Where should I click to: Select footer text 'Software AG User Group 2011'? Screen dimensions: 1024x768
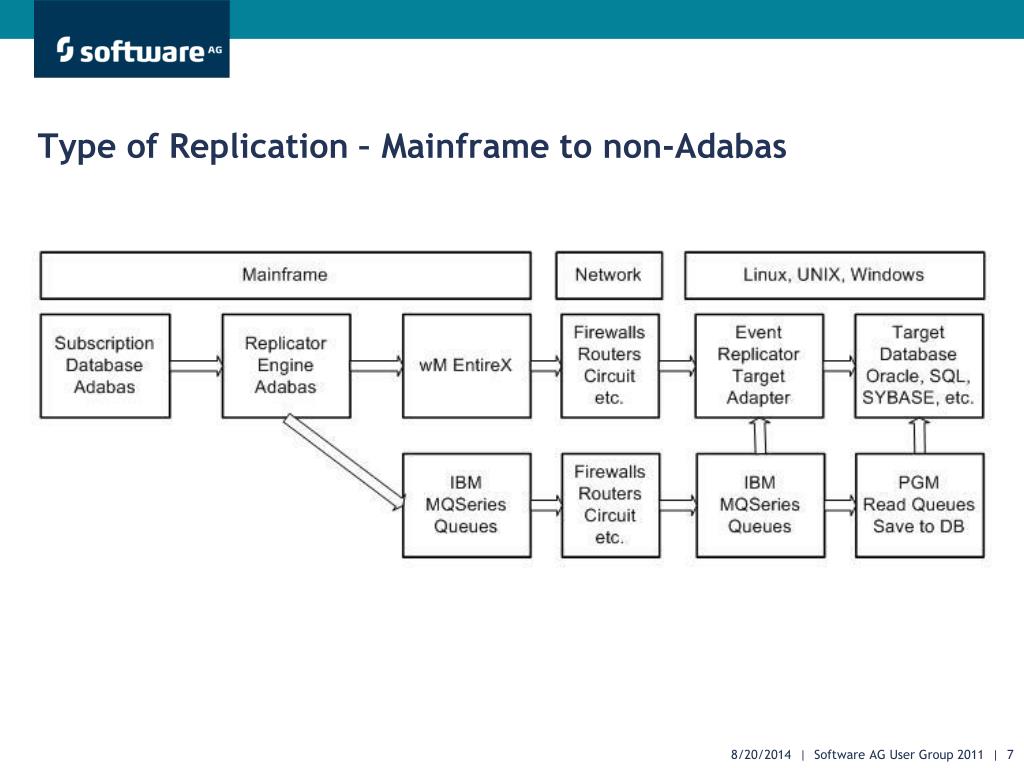pyautogui.click(x=898, y=754)
